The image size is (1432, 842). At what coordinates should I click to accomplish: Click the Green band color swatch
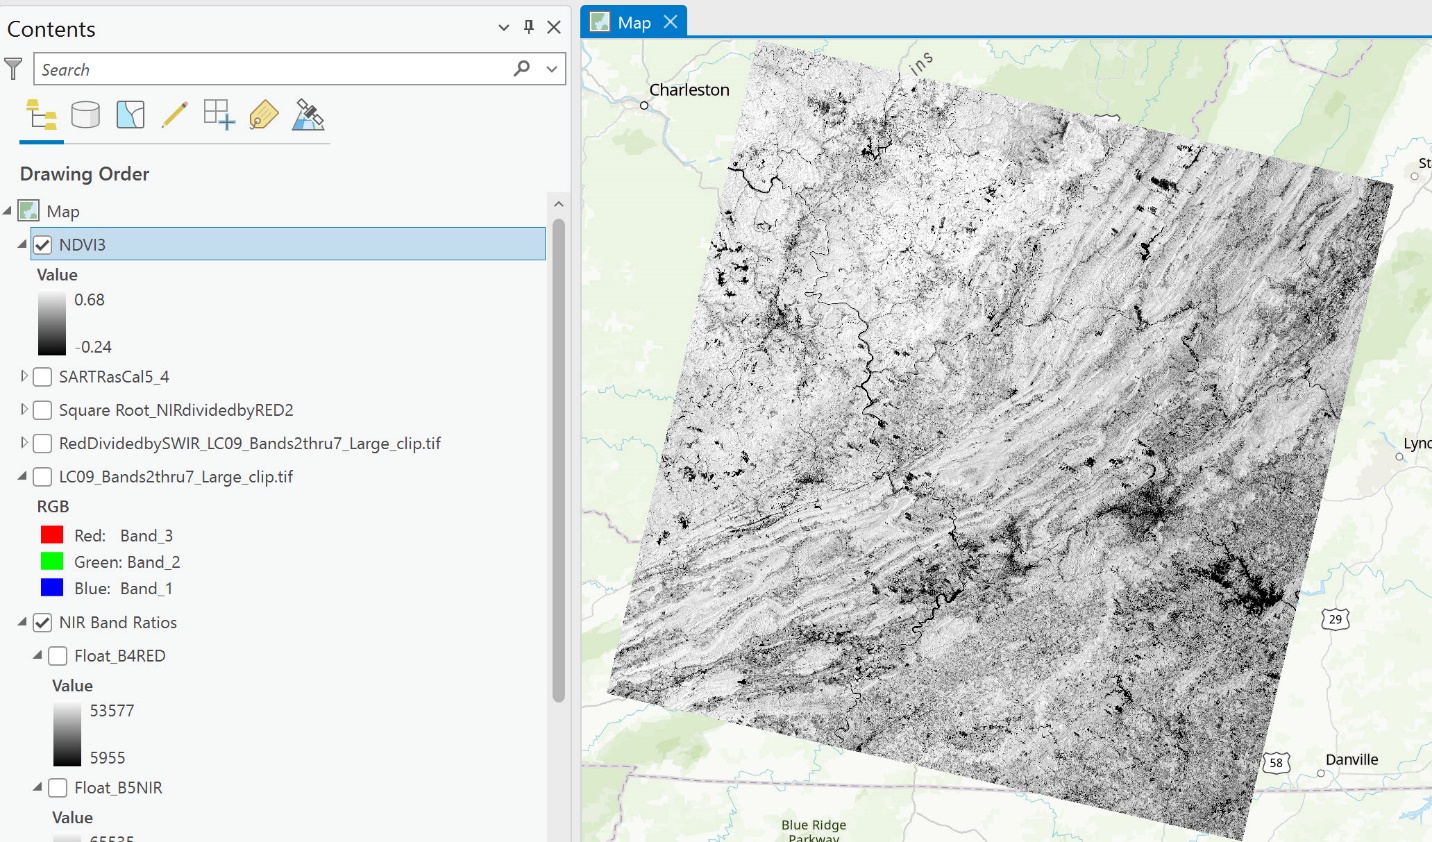pyautogui.click(x=52, y=561)
